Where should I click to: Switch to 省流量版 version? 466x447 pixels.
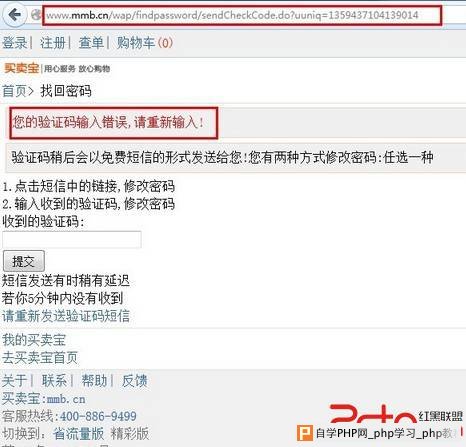click(78, 434)
